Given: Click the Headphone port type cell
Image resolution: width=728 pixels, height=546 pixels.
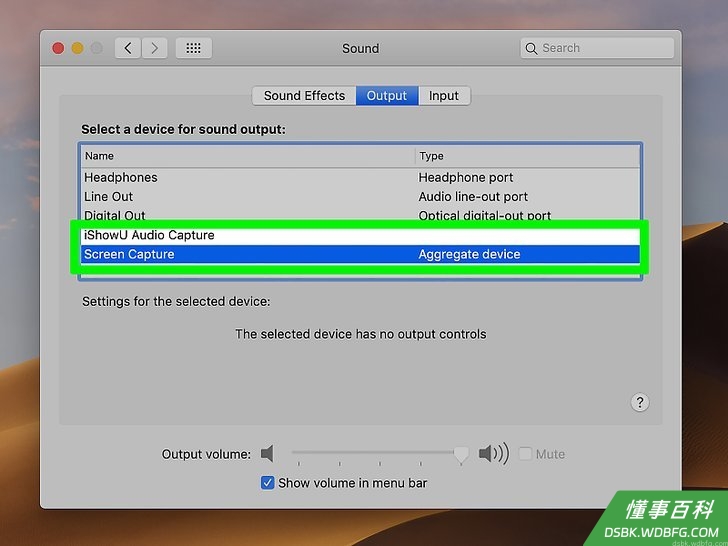Looking at the screenshot, I should [x=466, y=177].
